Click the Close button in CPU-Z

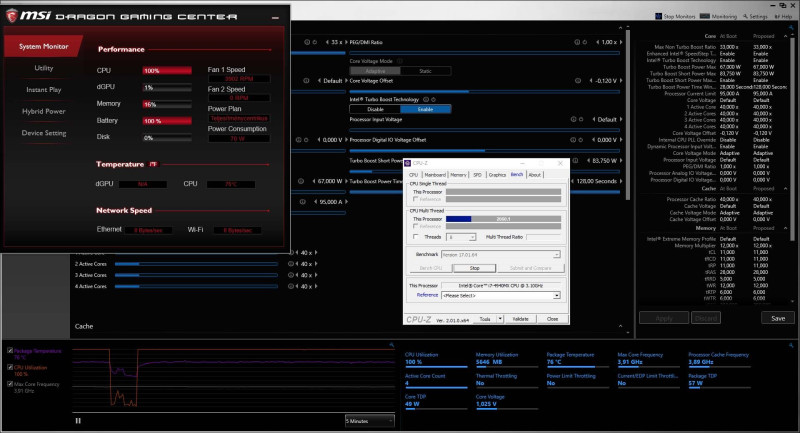[553, 319]
